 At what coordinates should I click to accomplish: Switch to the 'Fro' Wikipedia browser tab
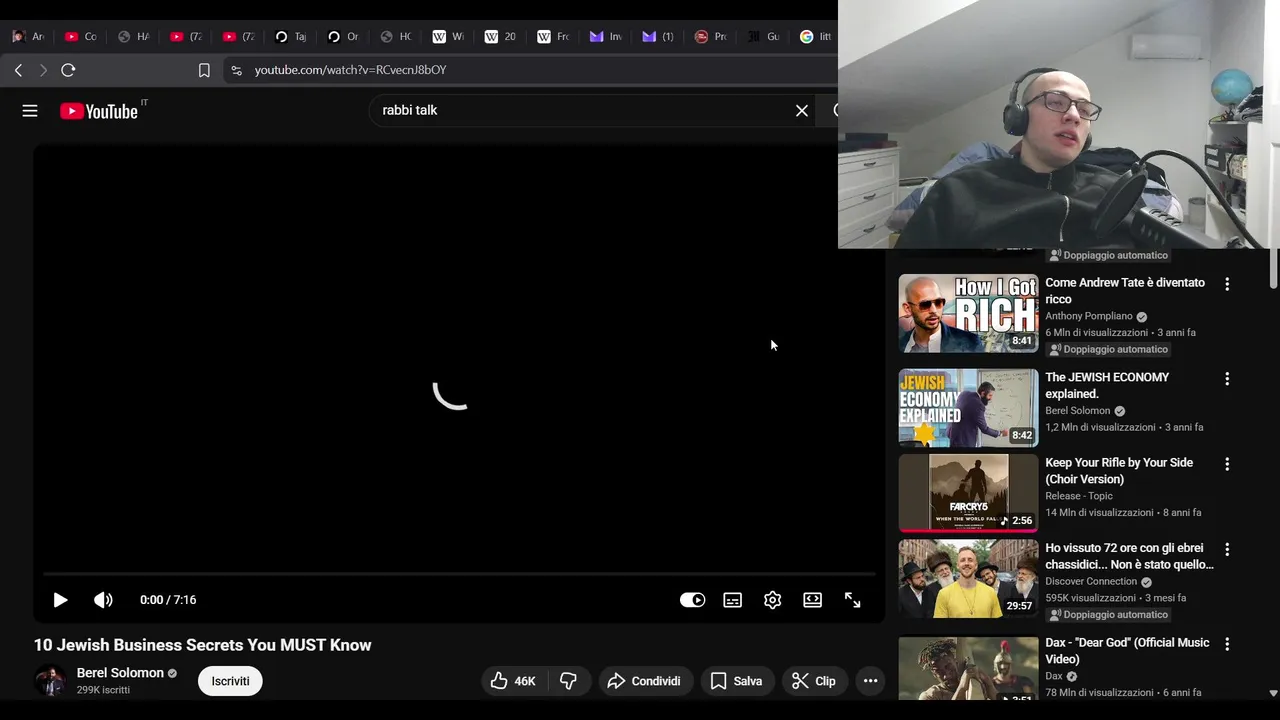(553, 37)
